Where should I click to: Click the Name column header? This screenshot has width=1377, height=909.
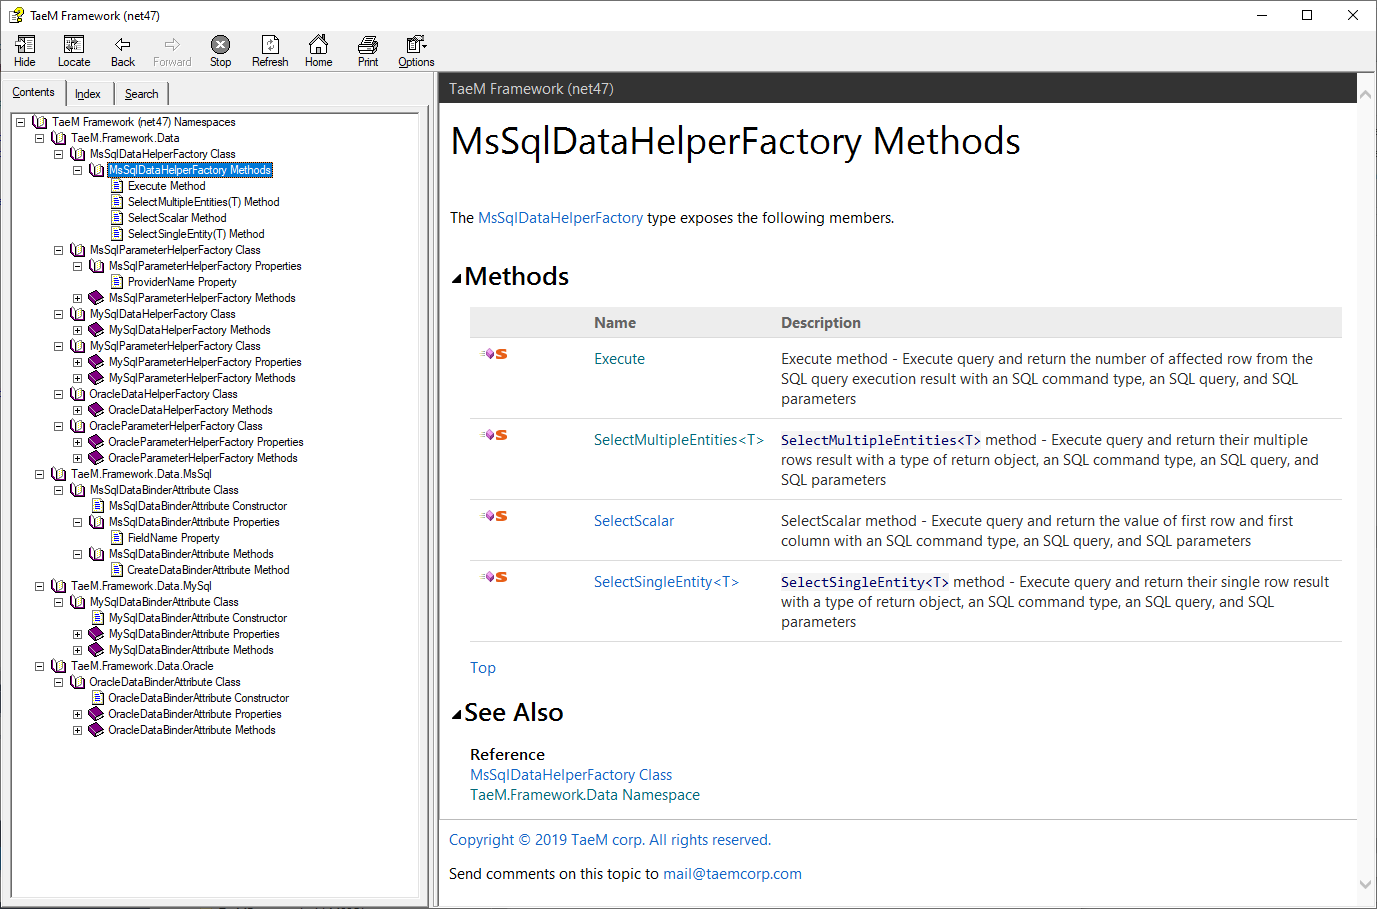click(615, 323)
